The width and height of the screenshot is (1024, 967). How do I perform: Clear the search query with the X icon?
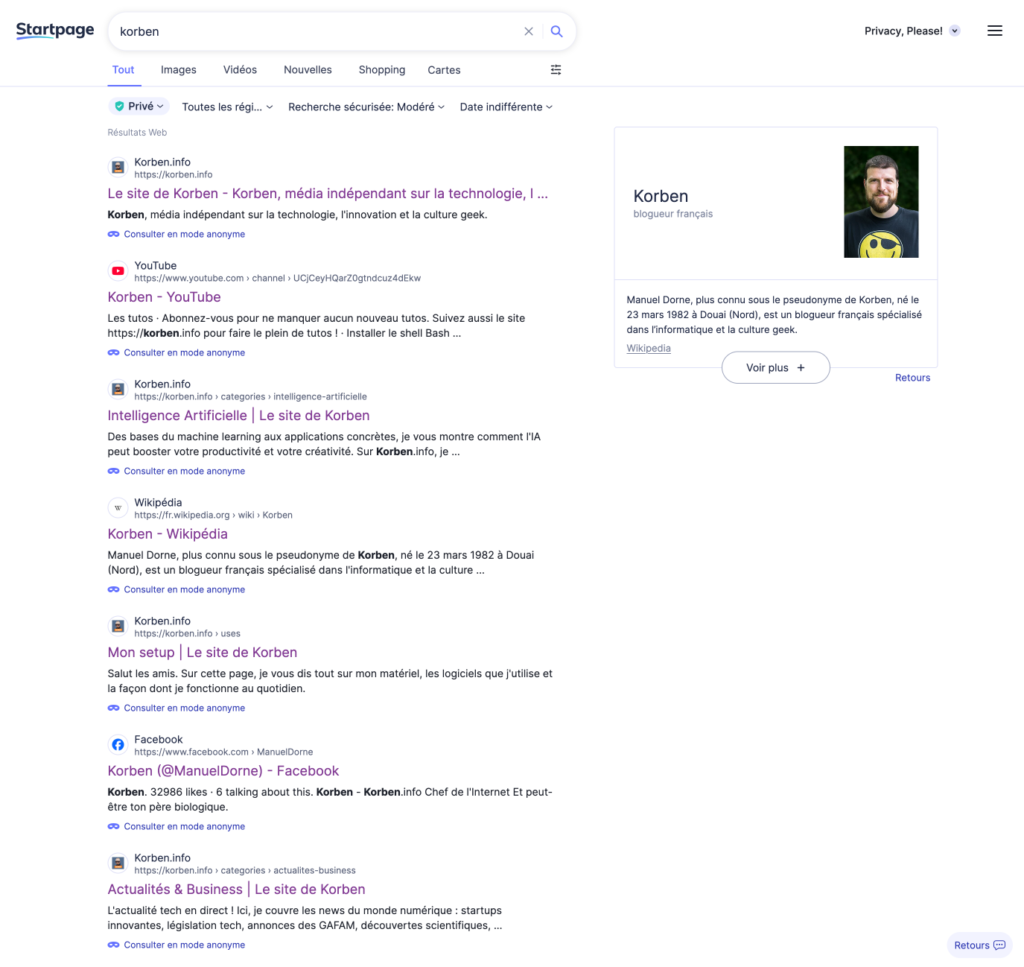[x=529, y=31]
